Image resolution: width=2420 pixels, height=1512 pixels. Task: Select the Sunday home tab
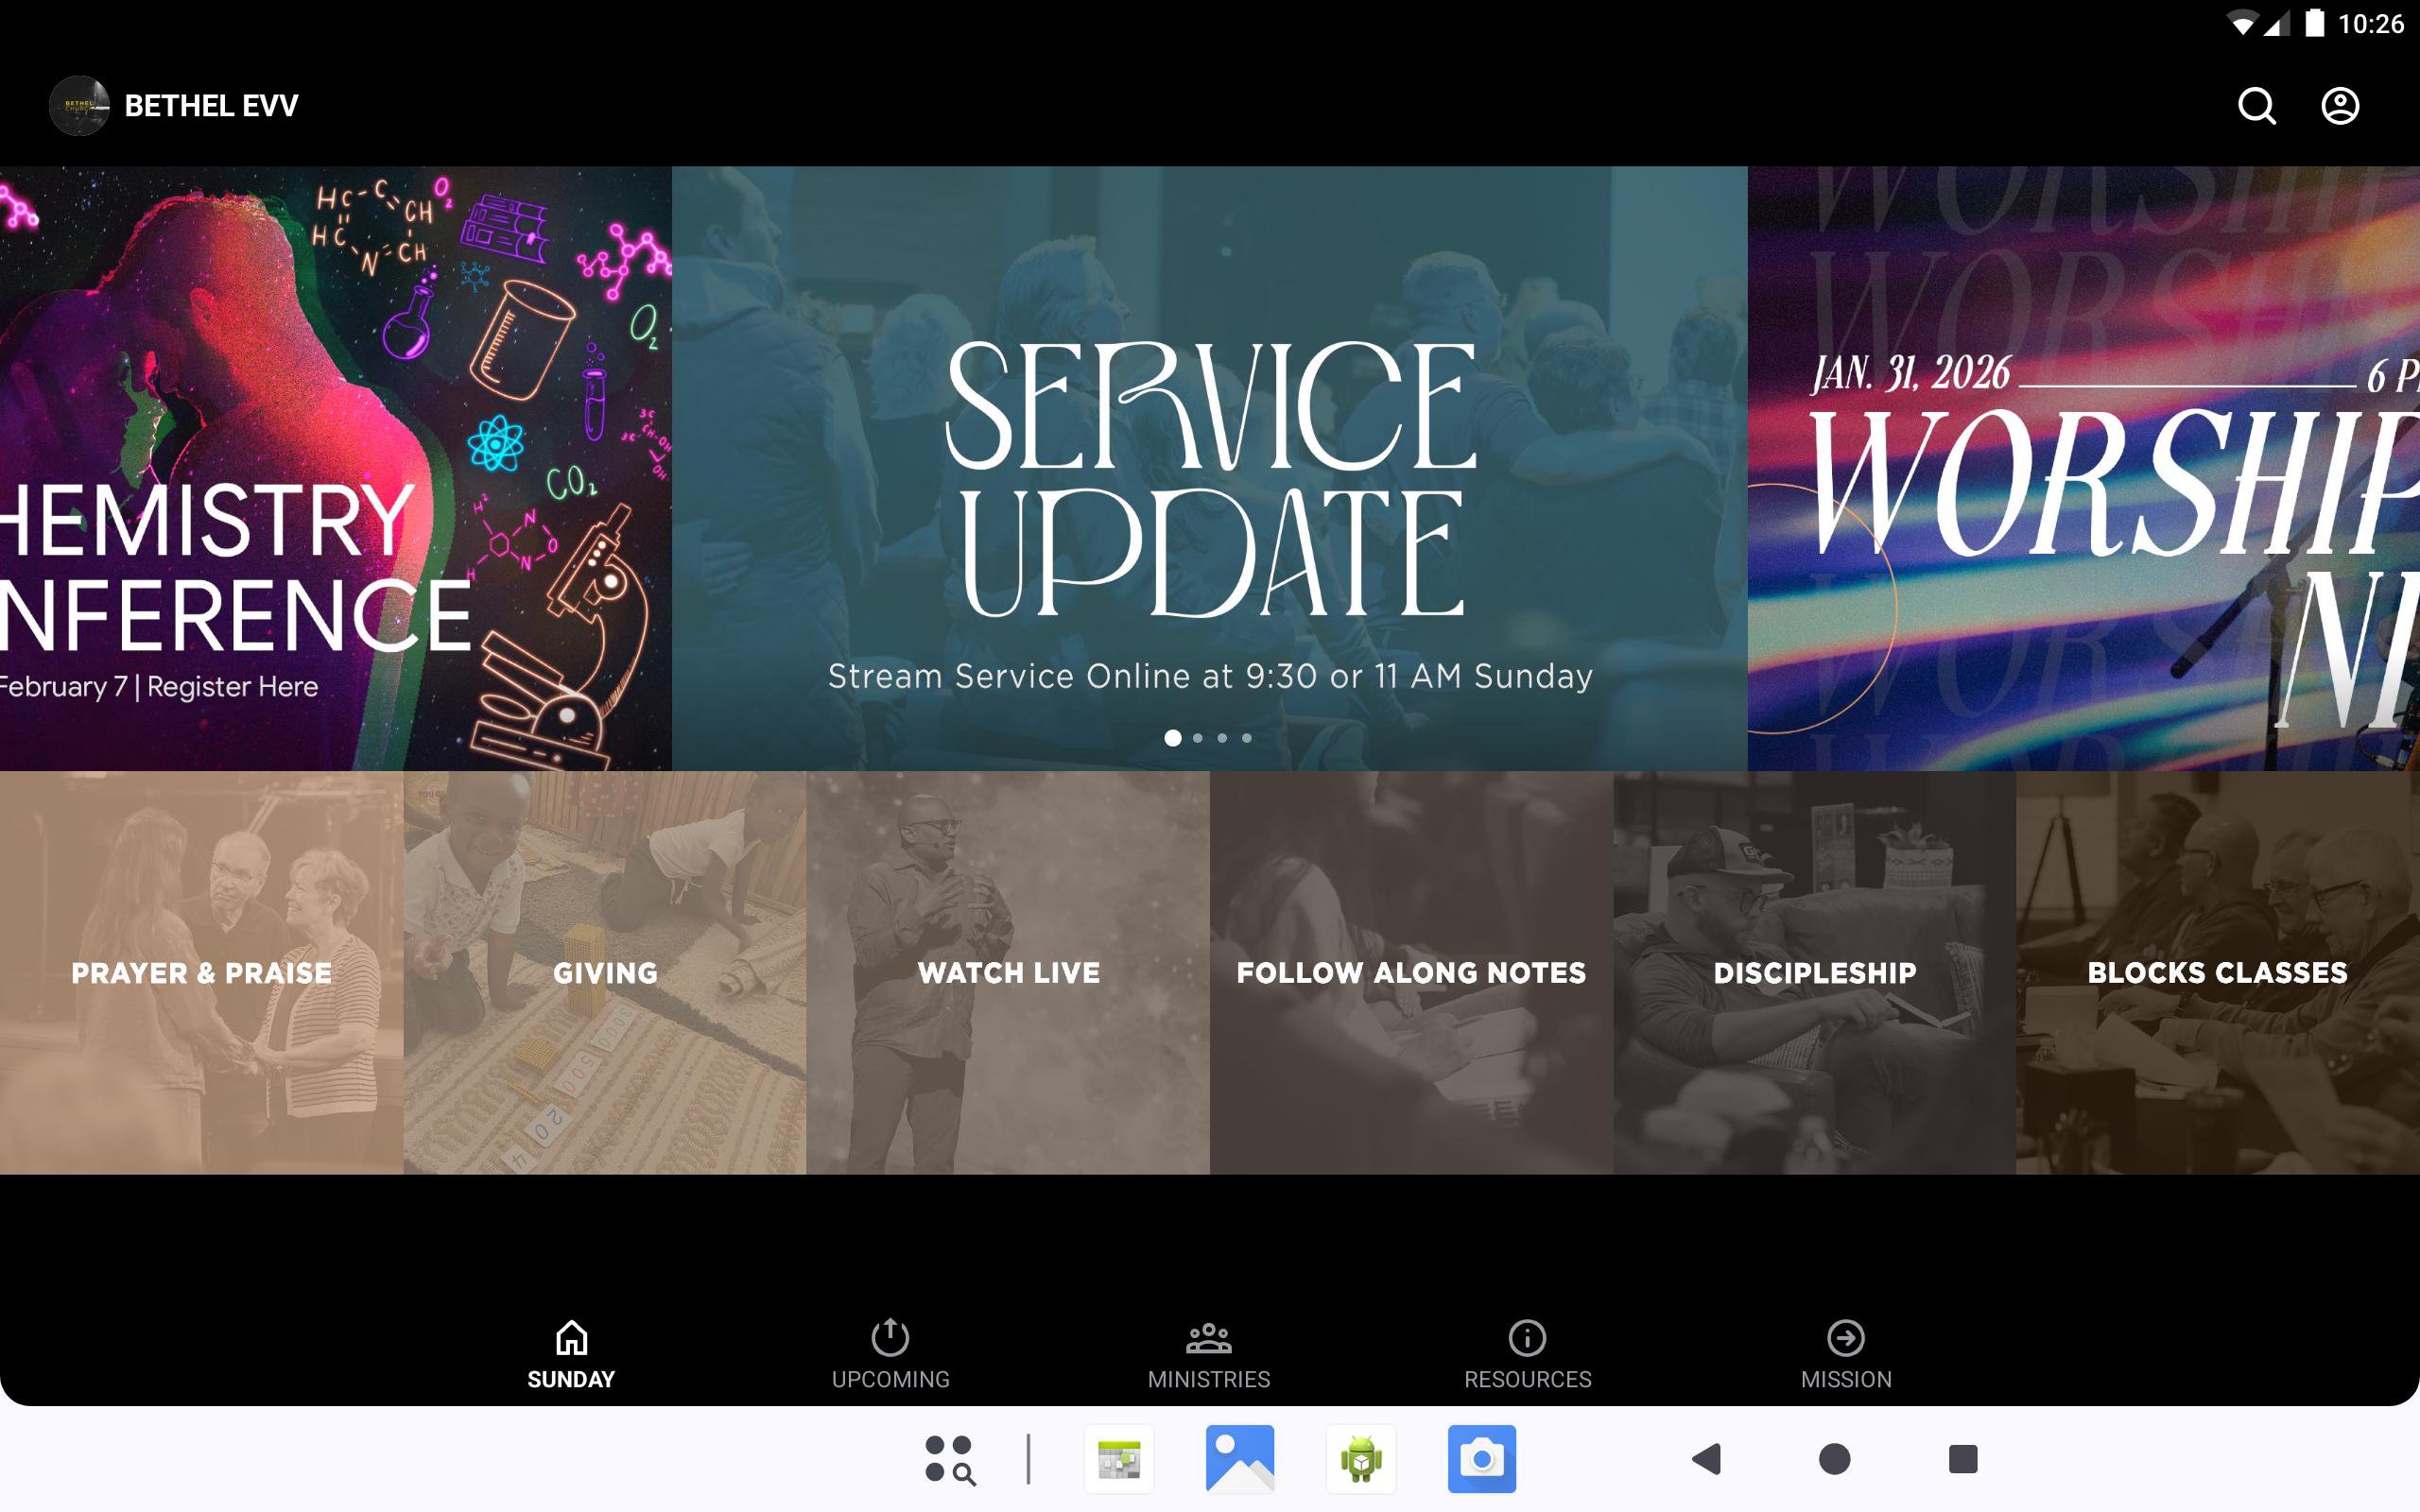pyautogui.click(x=571, y=1354)
